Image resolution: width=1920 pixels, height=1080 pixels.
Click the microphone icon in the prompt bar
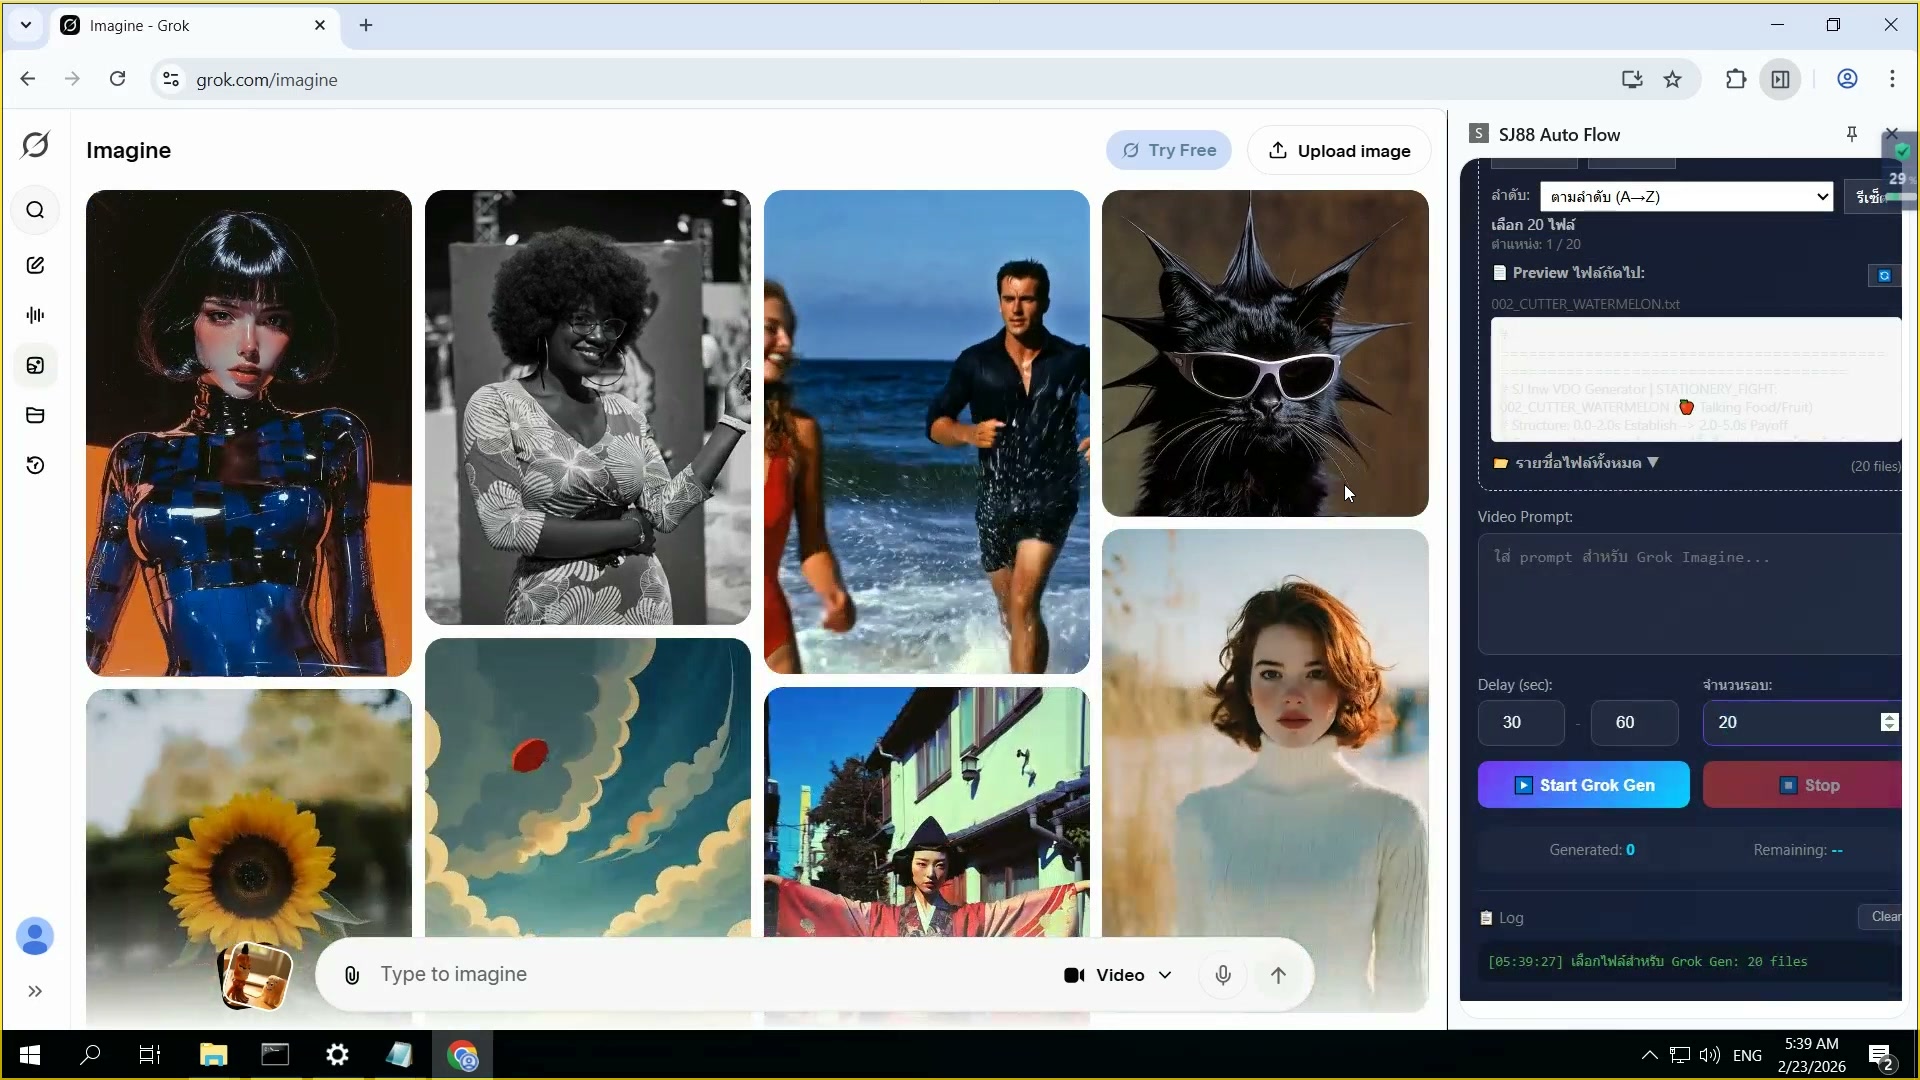(1222, 975)
